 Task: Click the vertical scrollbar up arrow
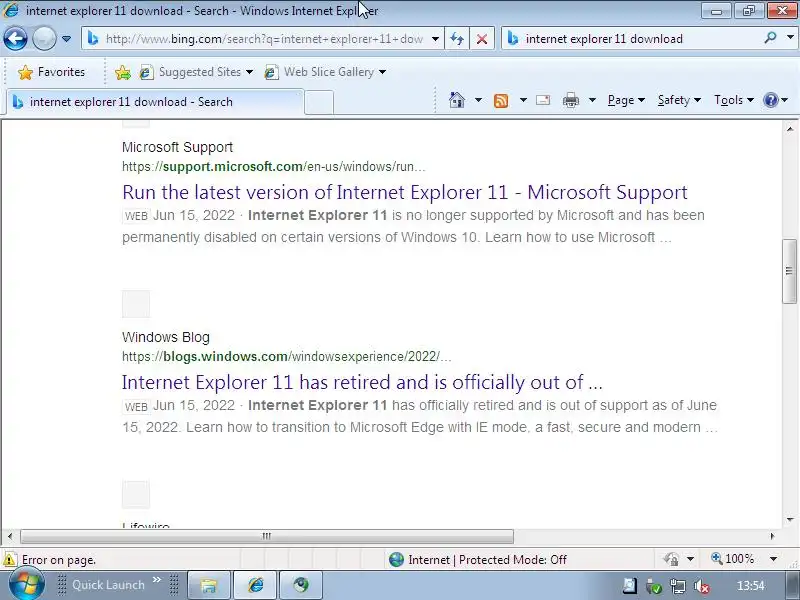pyautogui.click(x=789, y=129)
